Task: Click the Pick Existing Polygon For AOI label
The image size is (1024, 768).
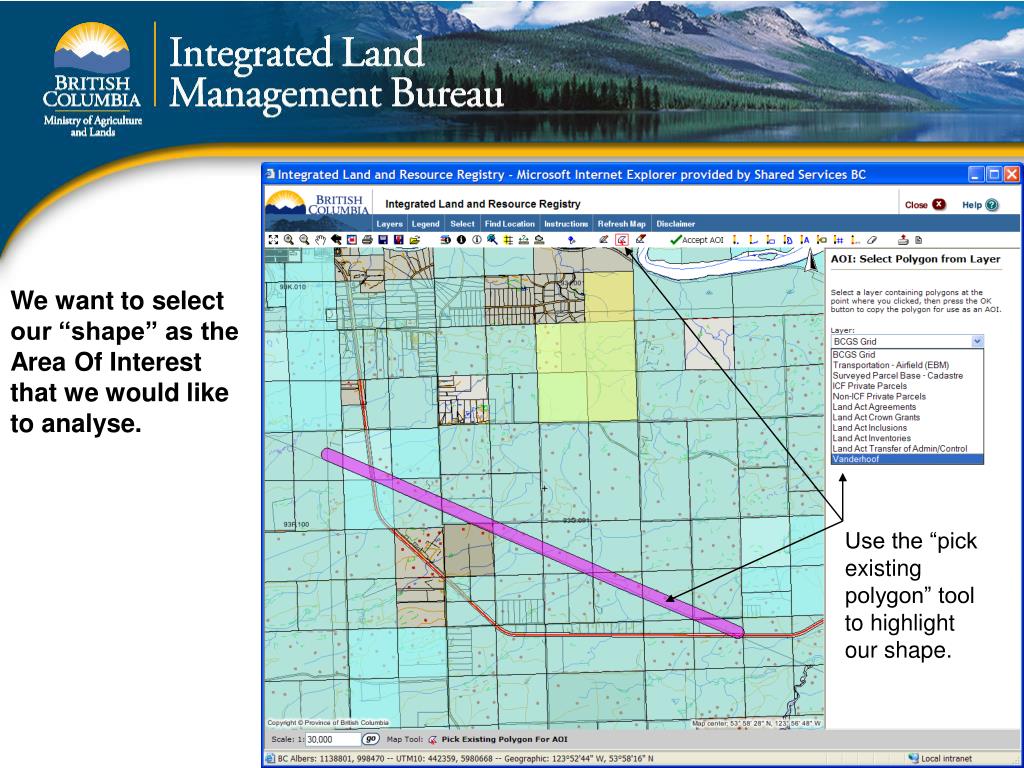Action: pyautogui.click(x=504, y=740)
